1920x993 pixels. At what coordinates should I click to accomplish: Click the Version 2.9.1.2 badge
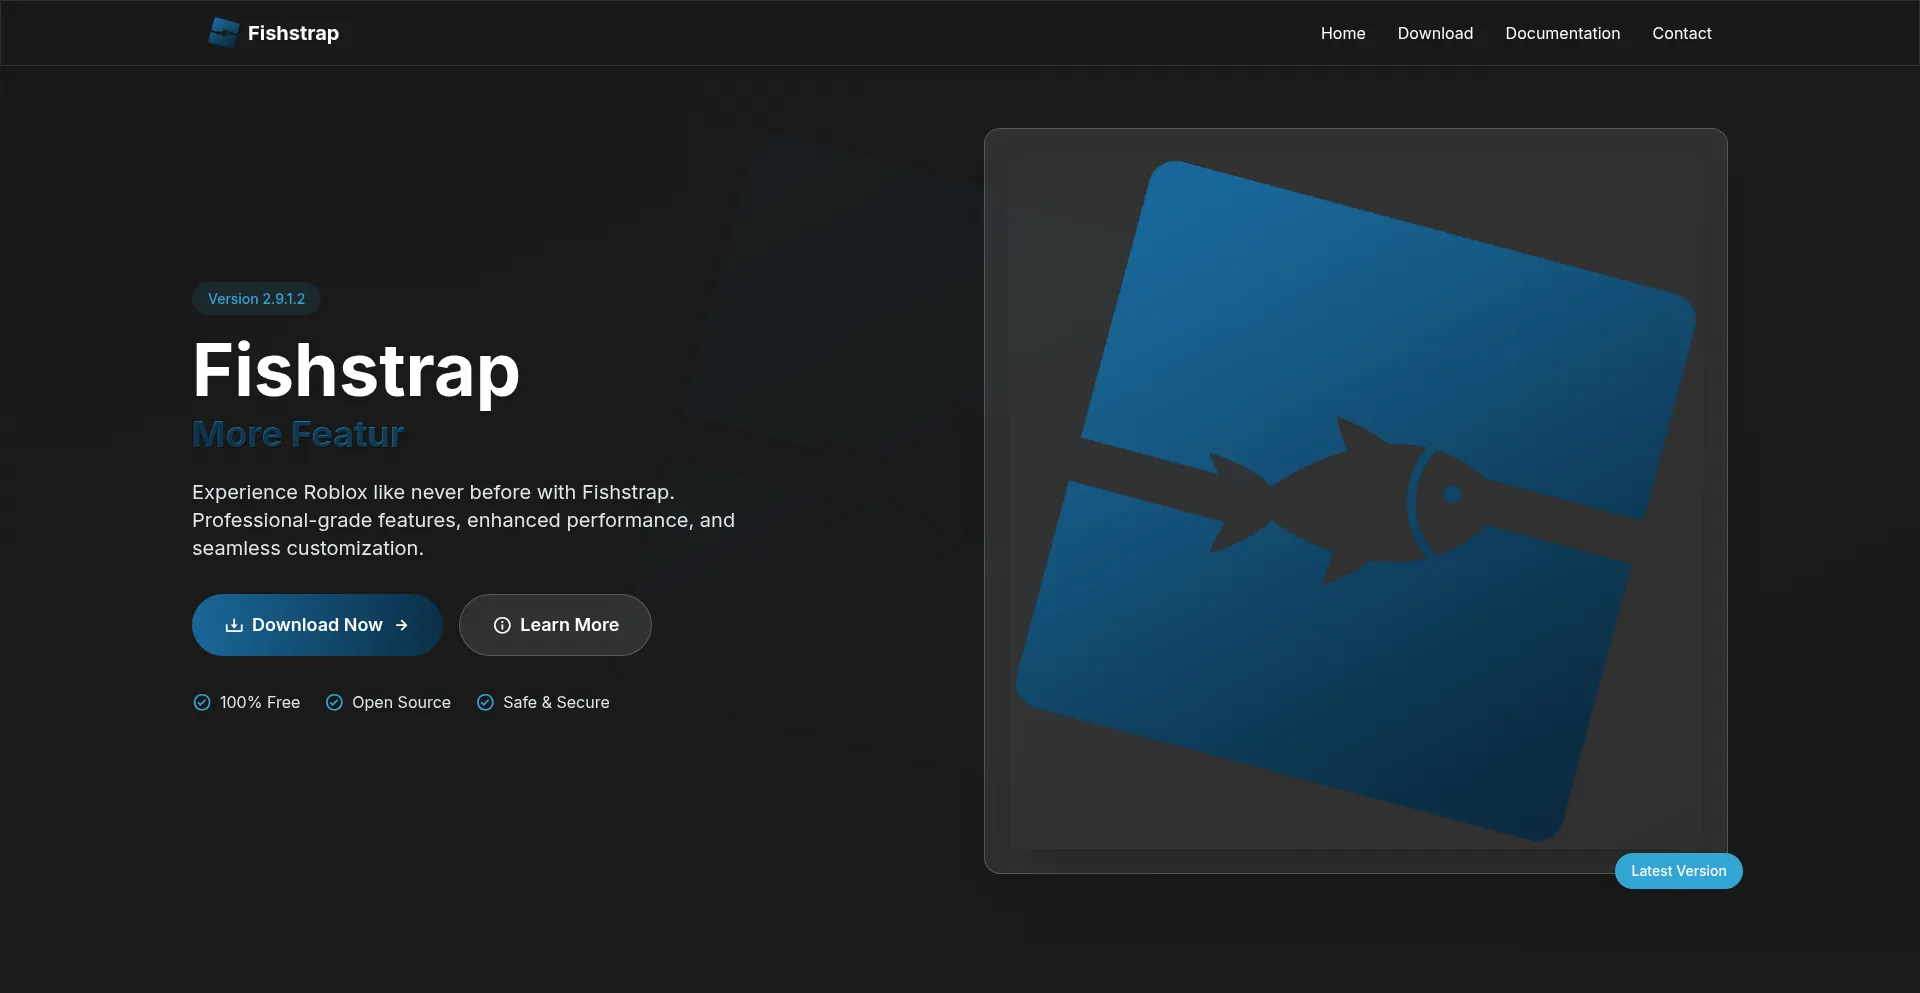point(256,299)
